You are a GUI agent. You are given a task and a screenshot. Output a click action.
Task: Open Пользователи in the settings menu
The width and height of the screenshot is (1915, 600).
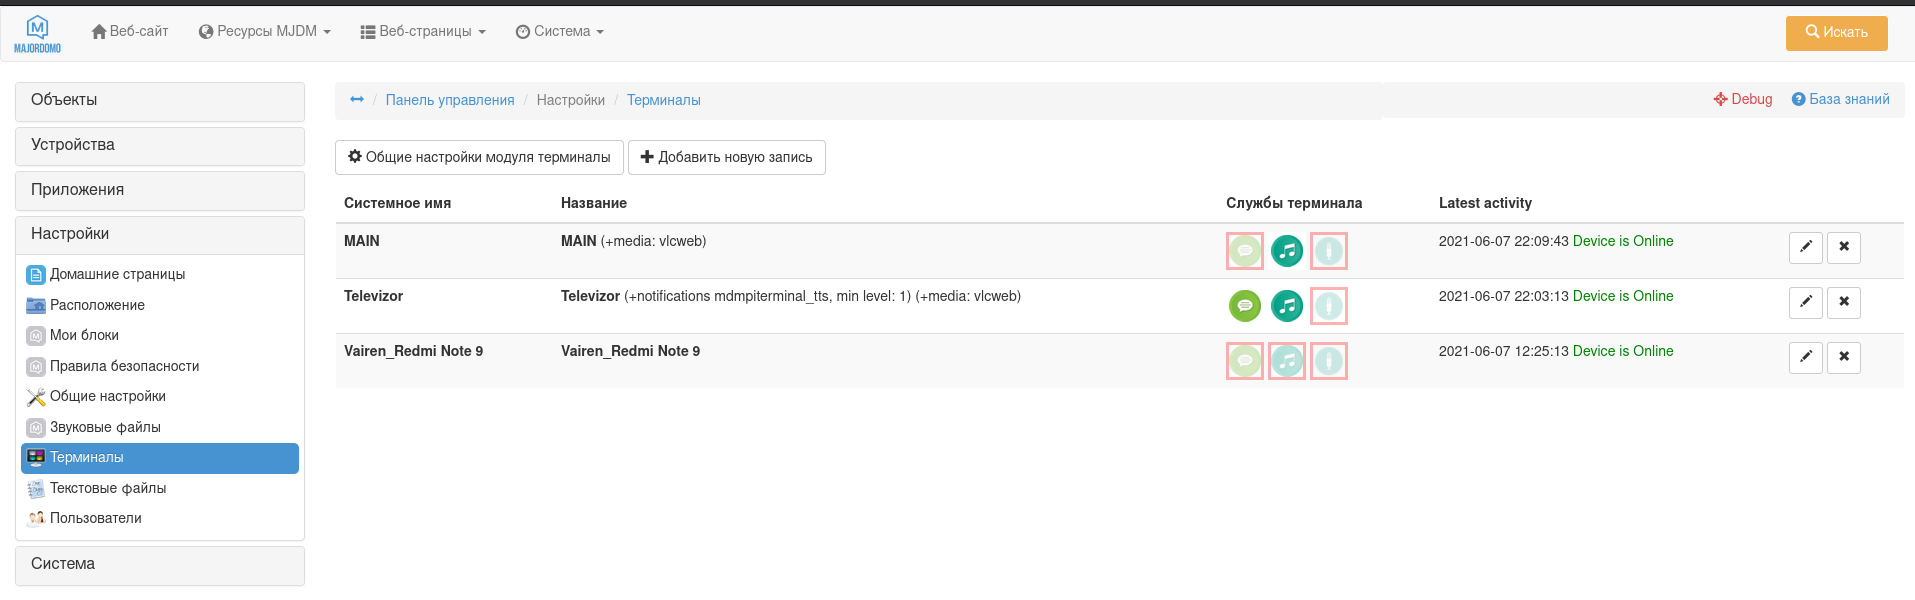pos(95,518)
